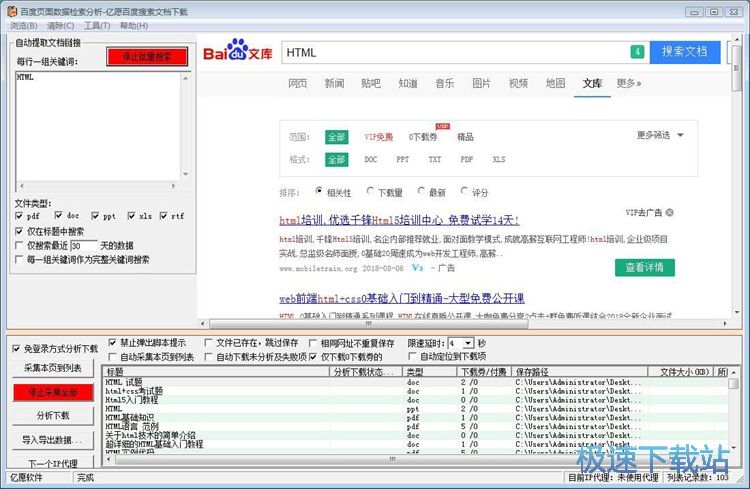Enable 自动定位到下载项 checkbox
The image size is (750, 489).
coord(412,356)
